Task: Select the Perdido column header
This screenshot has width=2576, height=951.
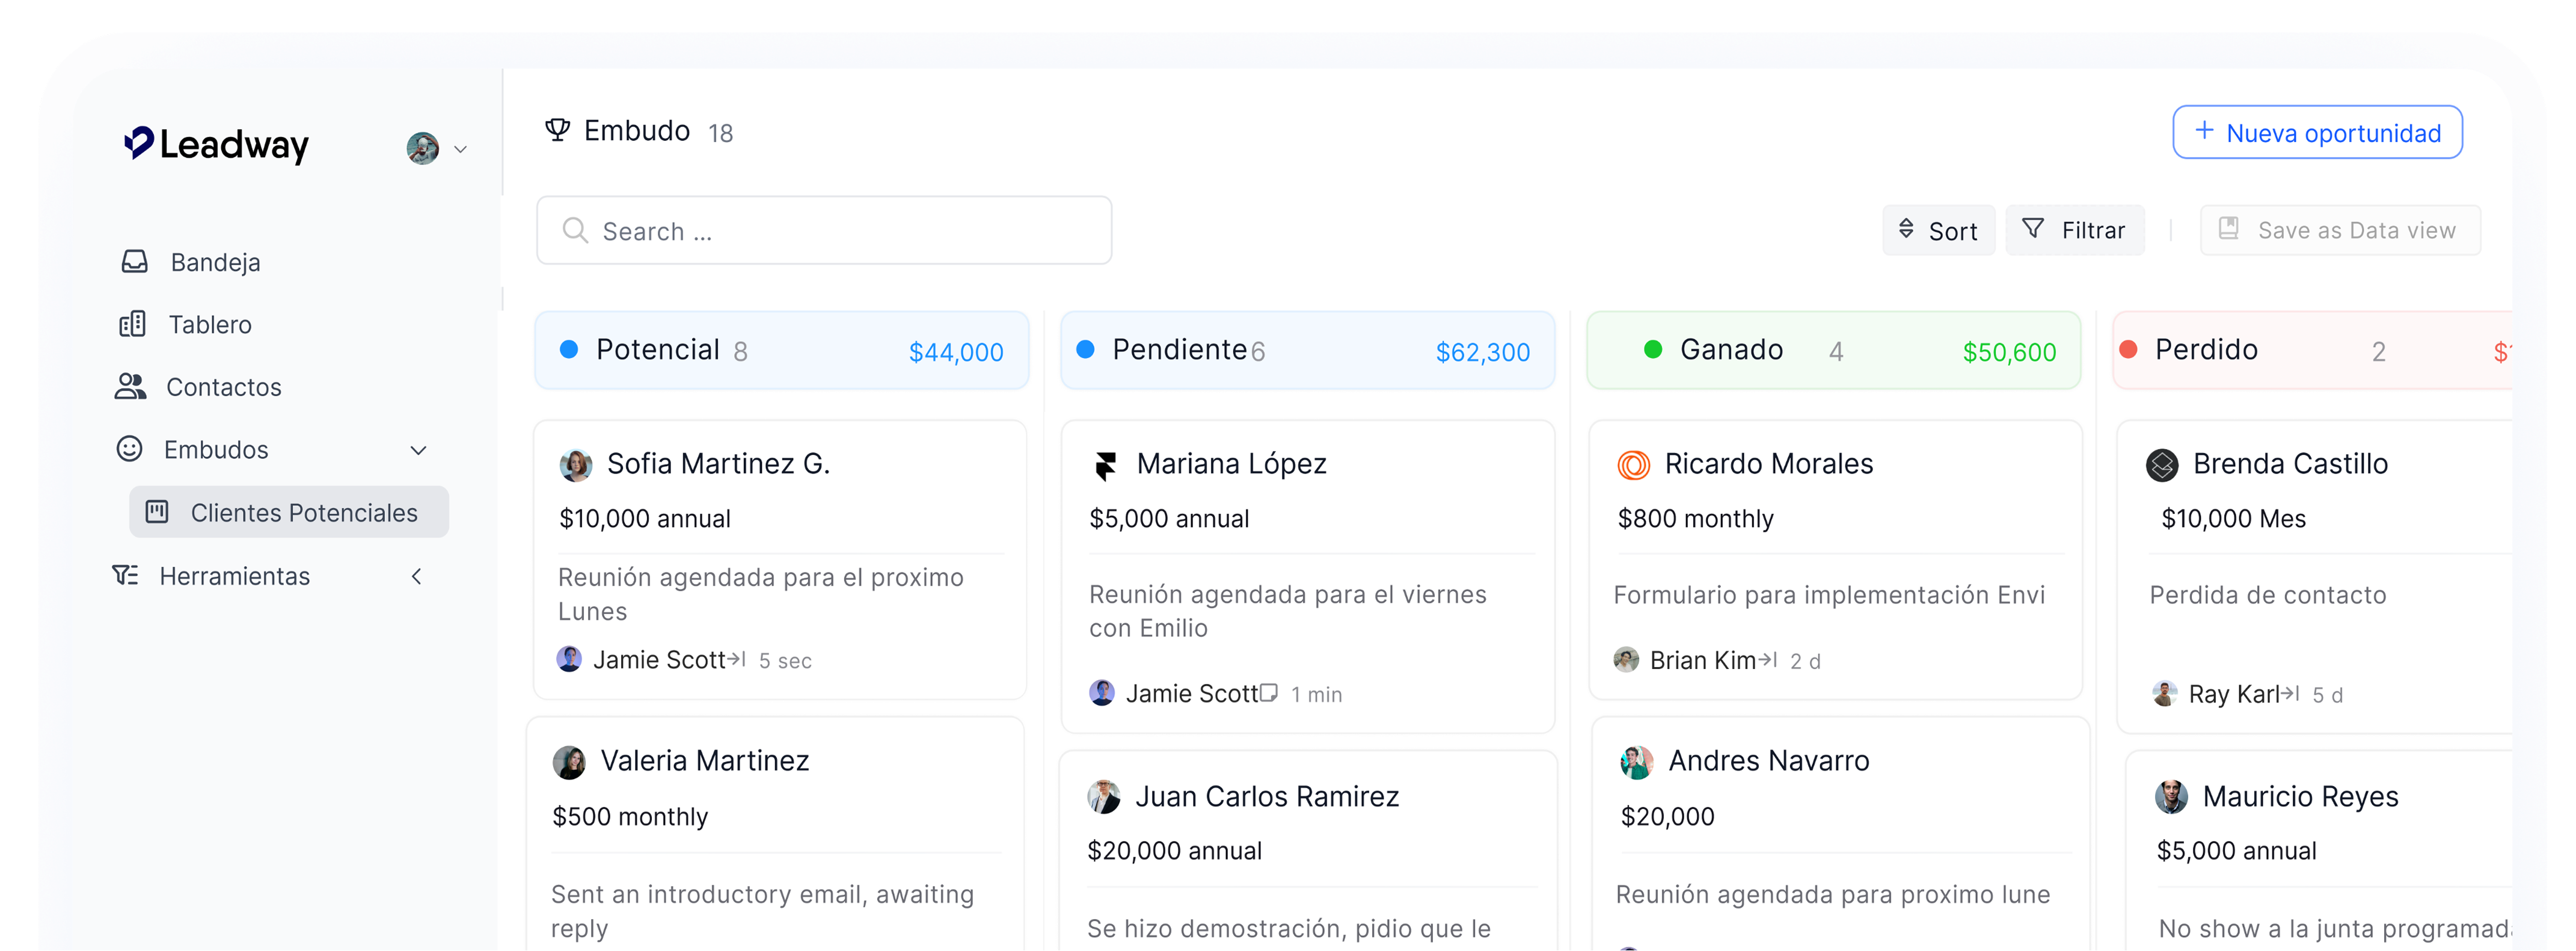Action: tap(2312, 350)
